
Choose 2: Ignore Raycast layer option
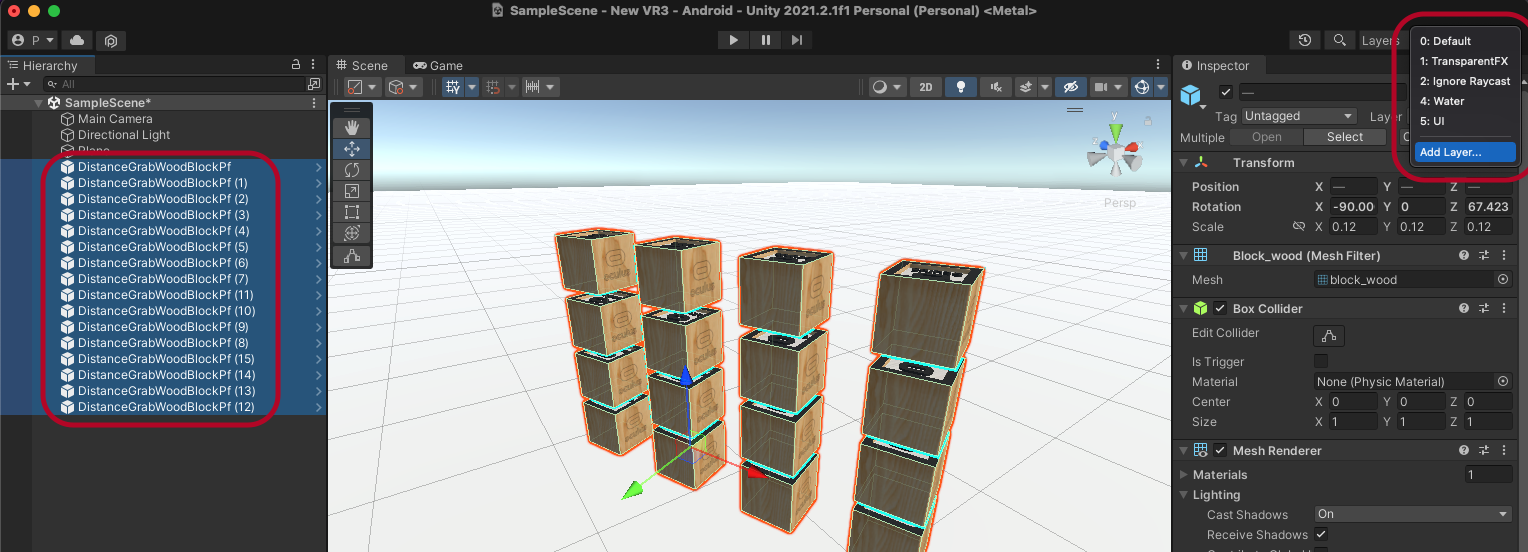pos(1466,81)
